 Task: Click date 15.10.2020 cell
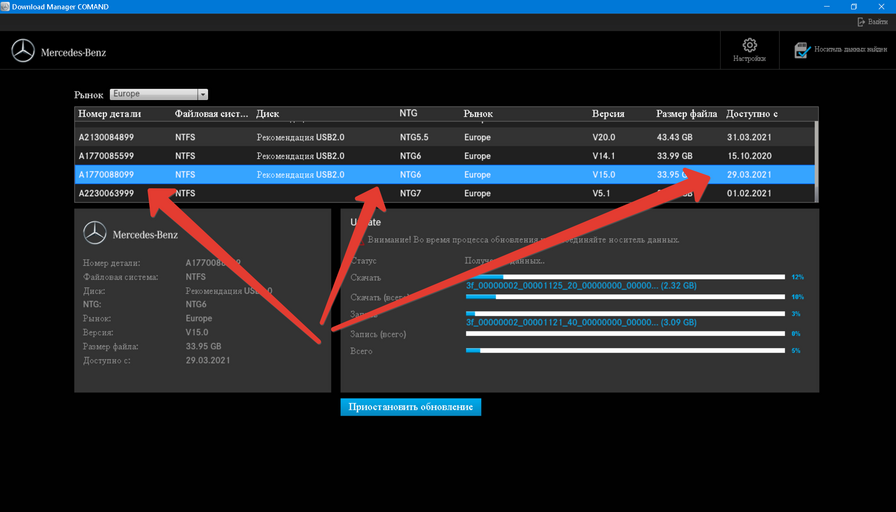coord(749,156)
